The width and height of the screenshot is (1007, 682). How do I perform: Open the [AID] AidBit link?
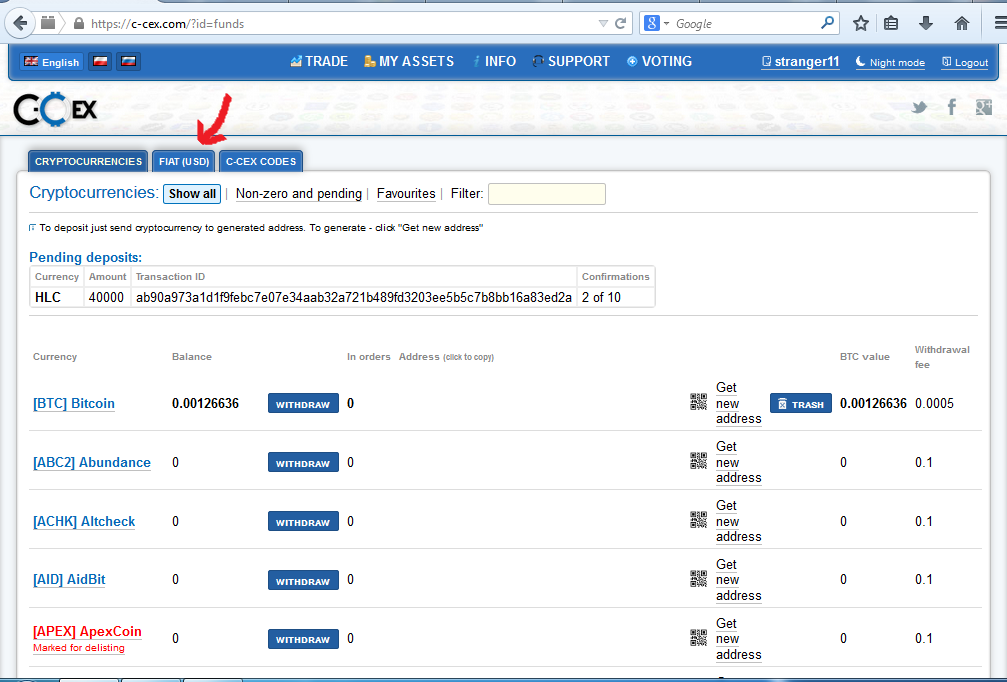69,579
